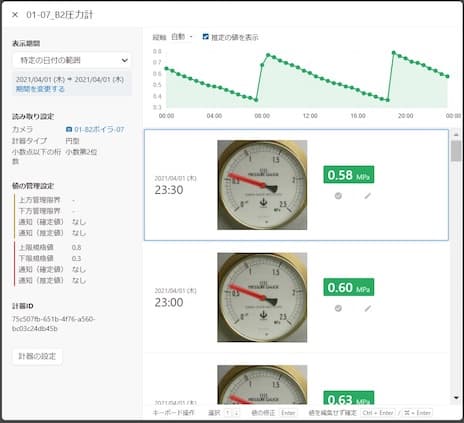Click the scrollbar thumb of readings list
Image resolution: width=464 pixels, height=423 pixels.
(456, 151)
